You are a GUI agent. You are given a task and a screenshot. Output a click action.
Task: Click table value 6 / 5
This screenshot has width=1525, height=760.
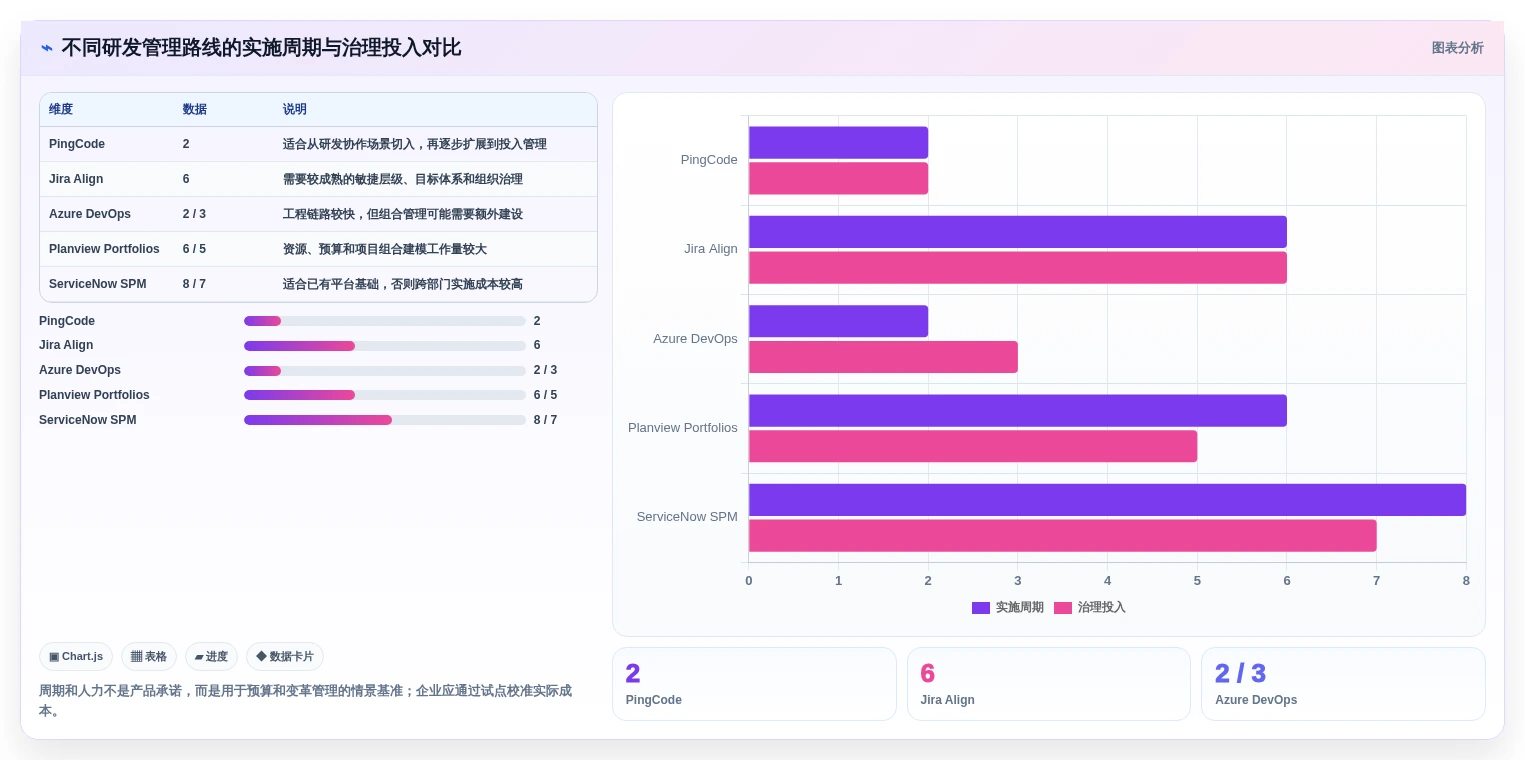pyautogui.click(x=194, y=249)
